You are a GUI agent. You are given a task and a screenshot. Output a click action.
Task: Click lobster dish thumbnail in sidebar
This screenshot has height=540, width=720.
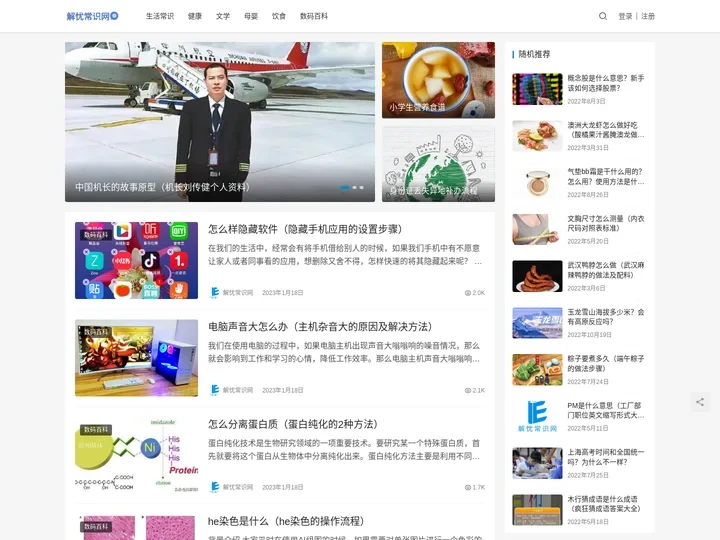pos(537,136)
